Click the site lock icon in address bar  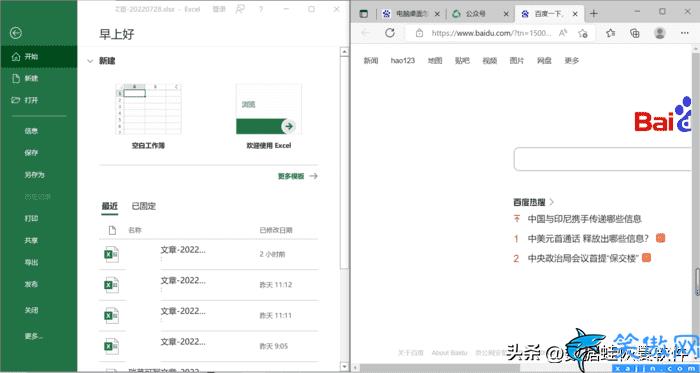[x=419, y=33]
